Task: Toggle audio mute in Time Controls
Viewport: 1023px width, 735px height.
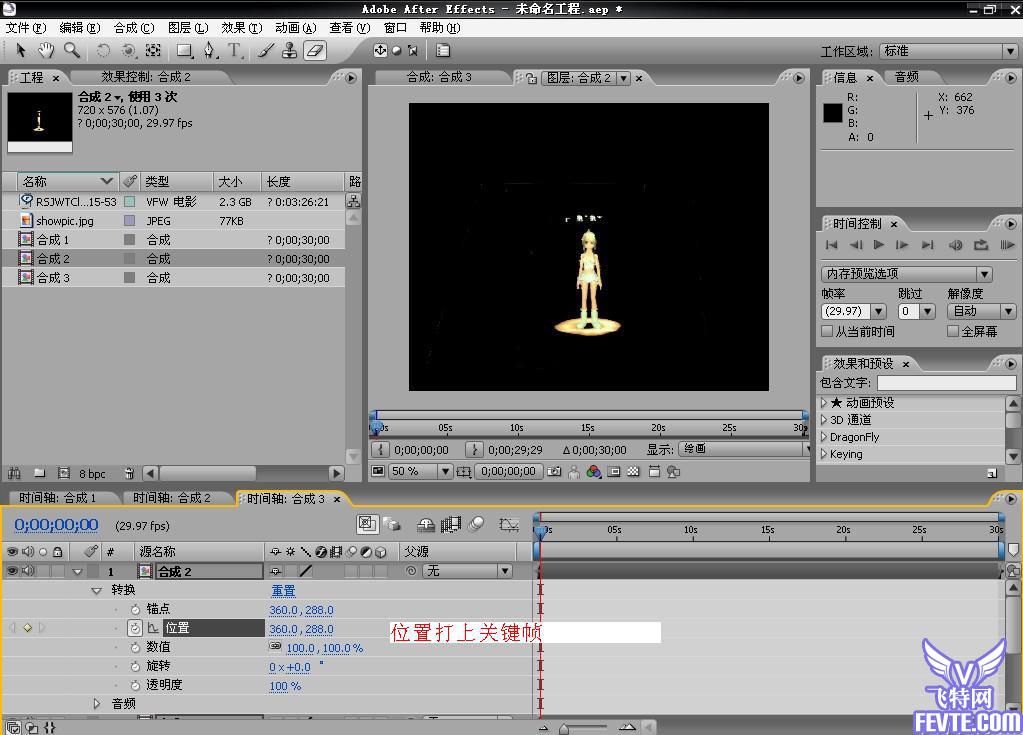Action: 955,245
